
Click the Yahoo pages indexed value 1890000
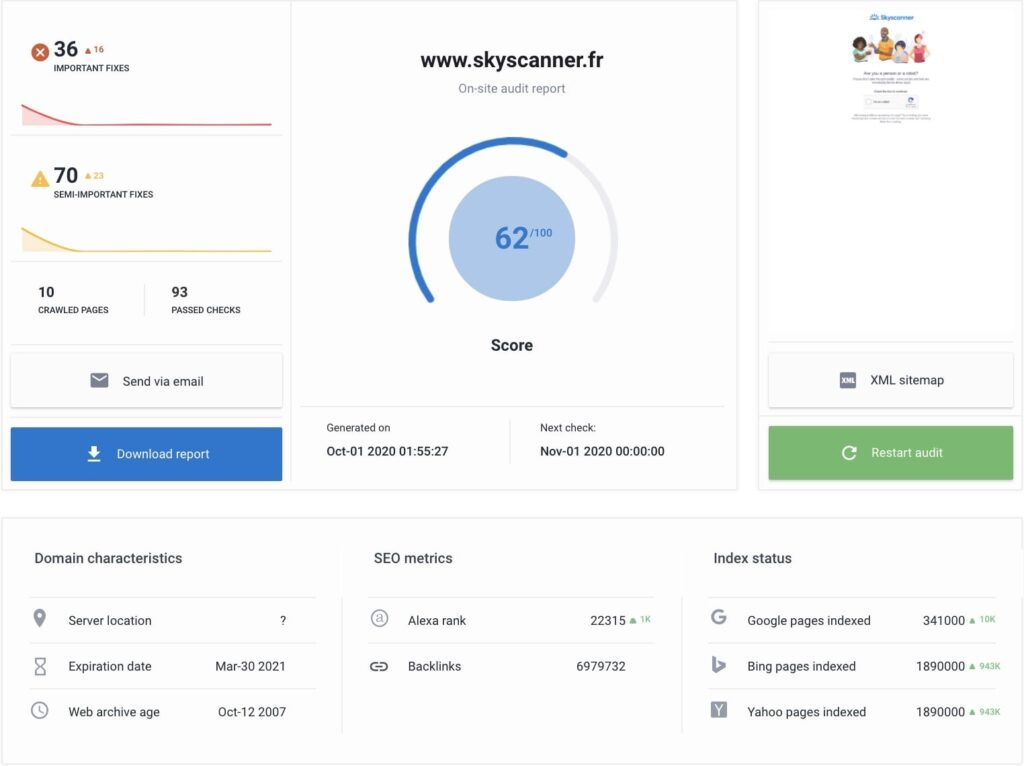point(940,712)
